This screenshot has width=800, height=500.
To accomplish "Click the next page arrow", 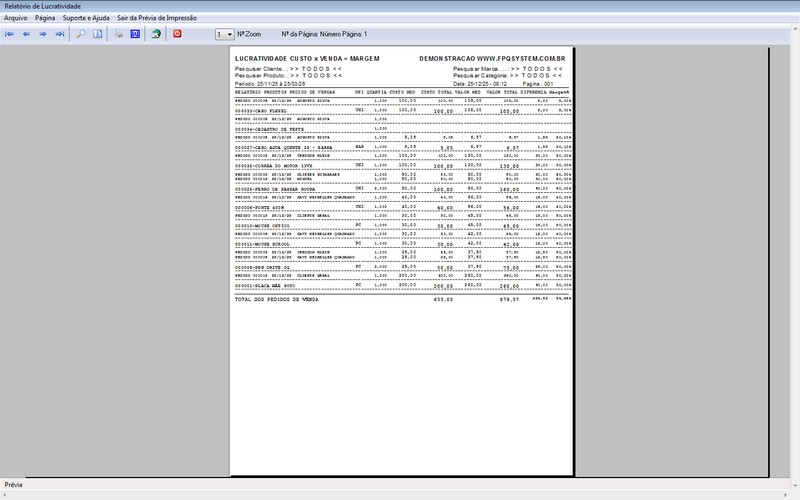I will coord(43,34).
